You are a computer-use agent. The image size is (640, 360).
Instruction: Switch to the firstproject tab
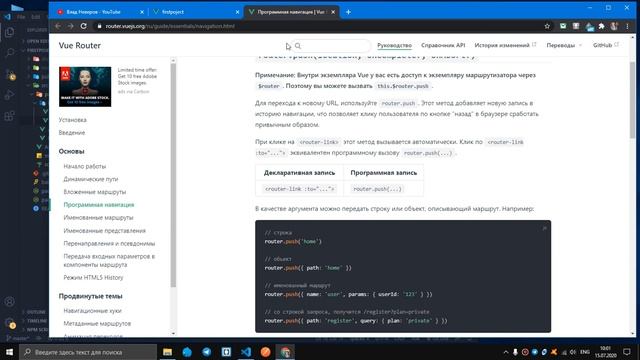pos(196,12)
